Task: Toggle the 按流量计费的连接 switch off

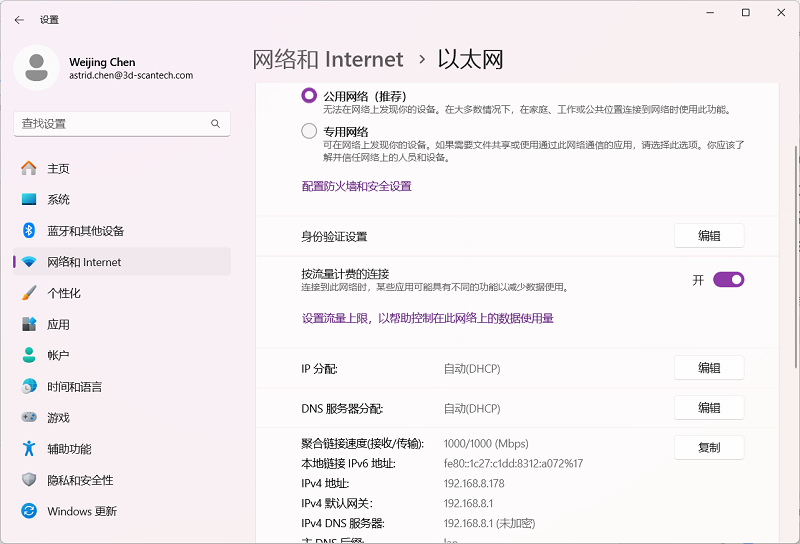Action: 729,280
